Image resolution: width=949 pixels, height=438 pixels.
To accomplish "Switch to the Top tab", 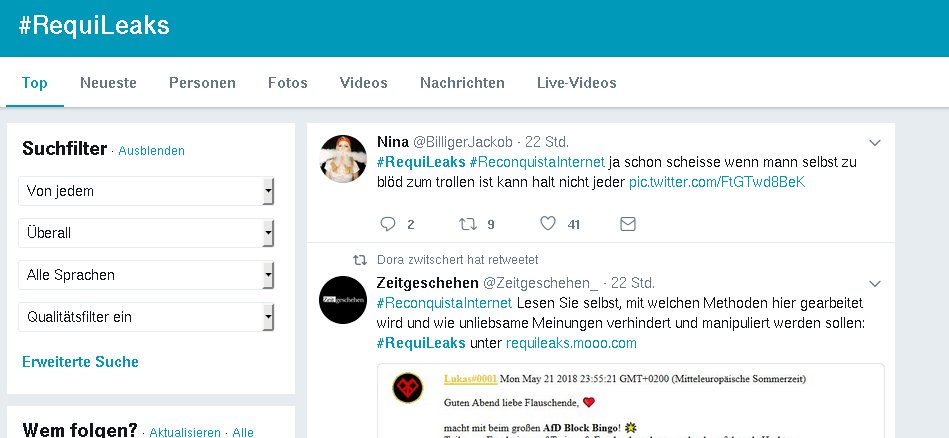I will (34, 83).
